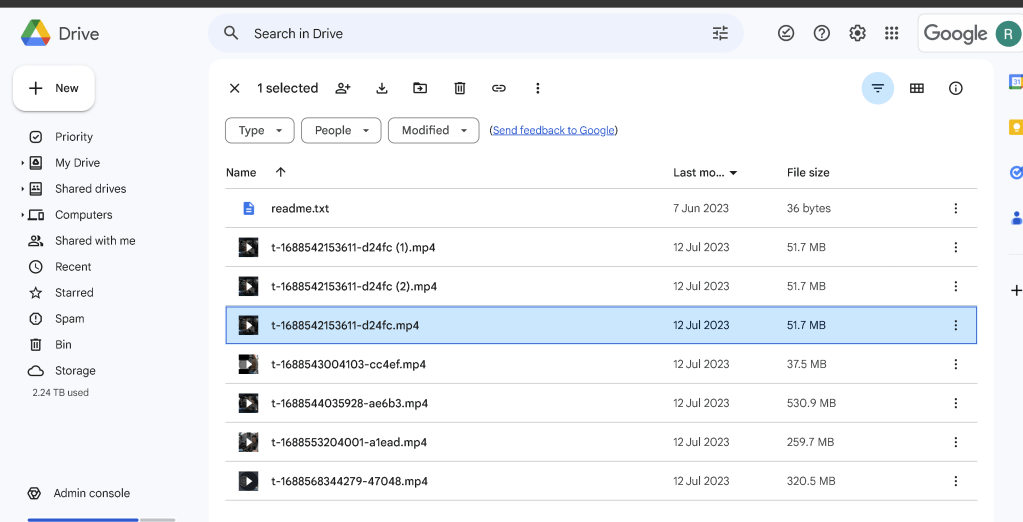Open more actions for a1ead.mp4
This screenshot has height=522, width=1023.
click(x=955, y=442)
